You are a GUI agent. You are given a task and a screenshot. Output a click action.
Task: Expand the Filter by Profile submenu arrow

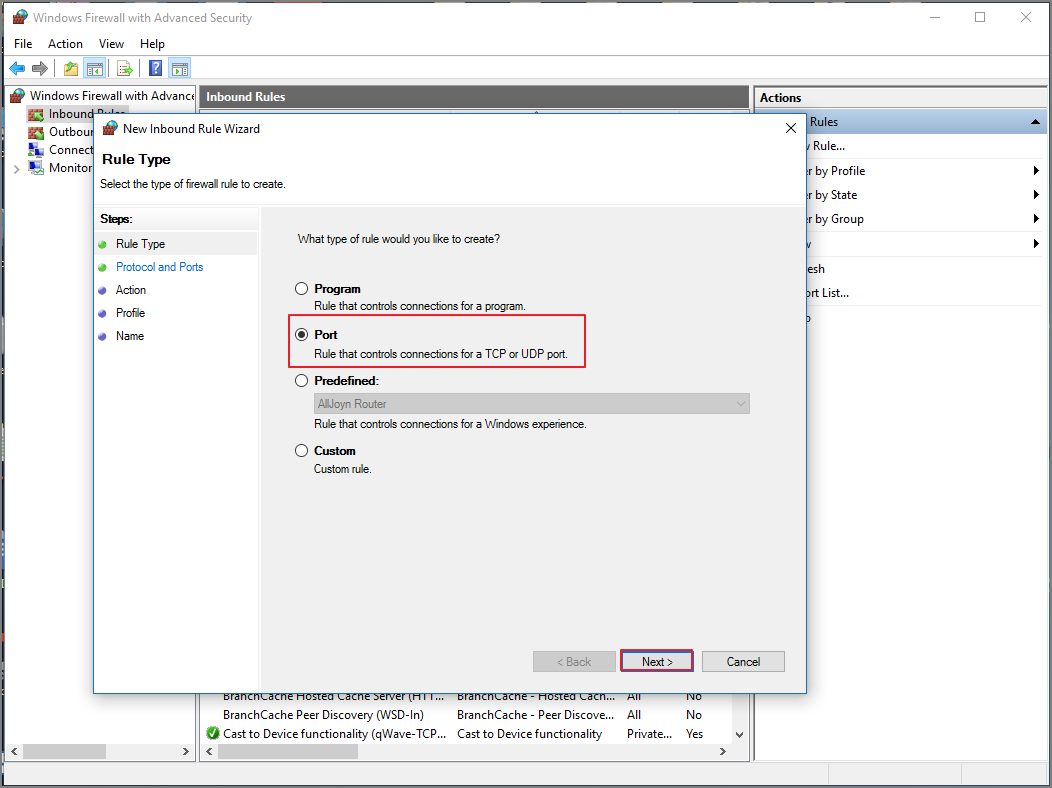tap(1036, 171)
